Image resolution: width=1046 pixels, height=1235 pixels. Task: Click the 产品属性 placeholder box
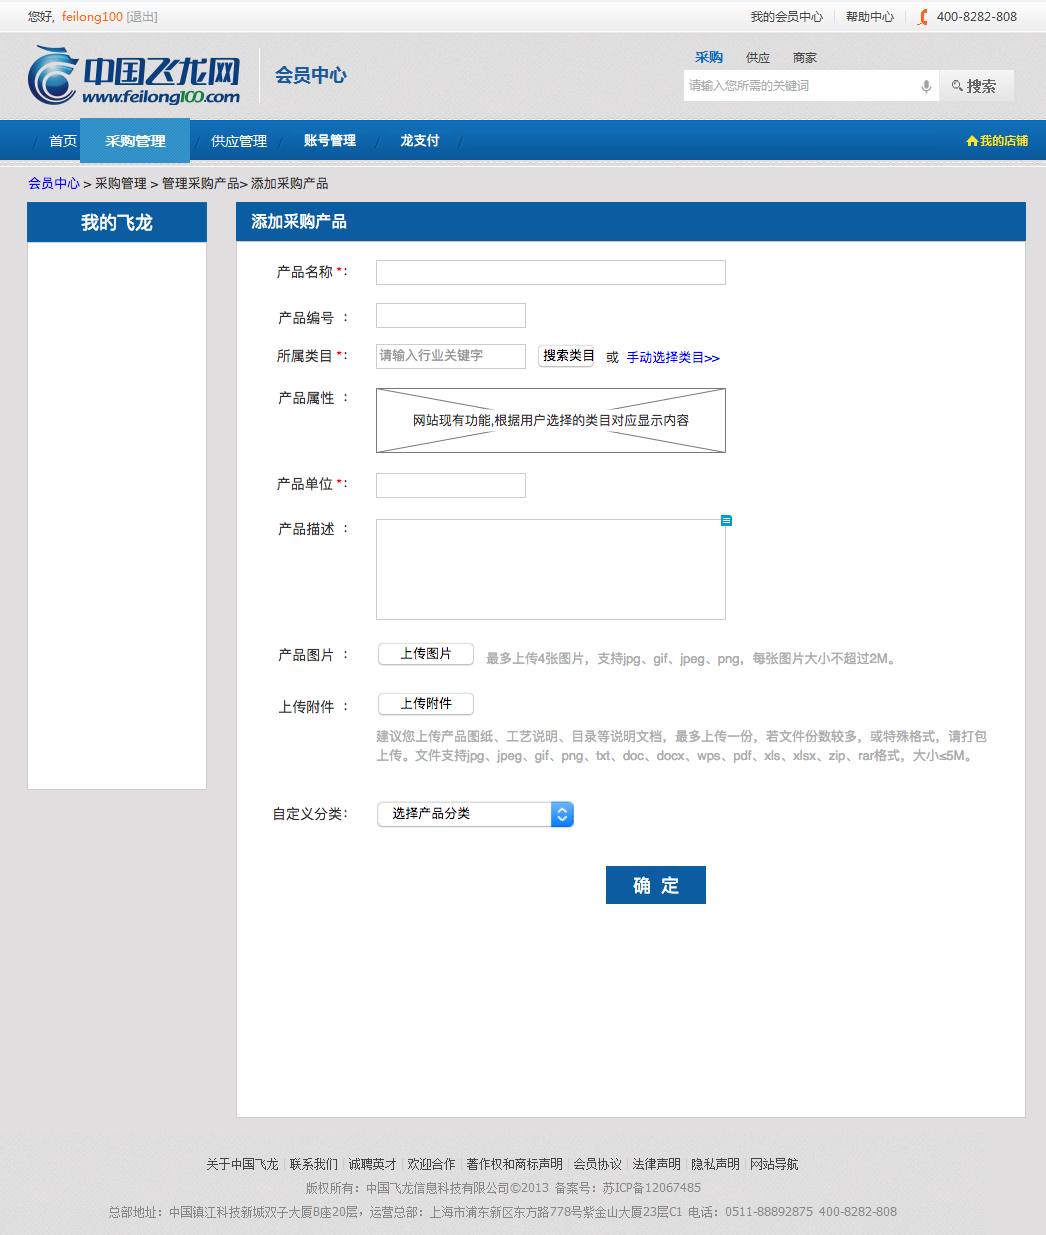tap(551, 421)
